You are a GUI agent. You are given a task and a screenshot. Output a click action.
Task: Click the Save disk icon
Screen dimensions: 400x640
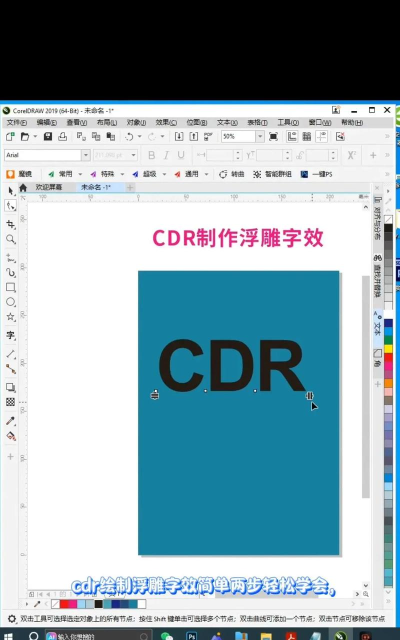coord(48,136)
